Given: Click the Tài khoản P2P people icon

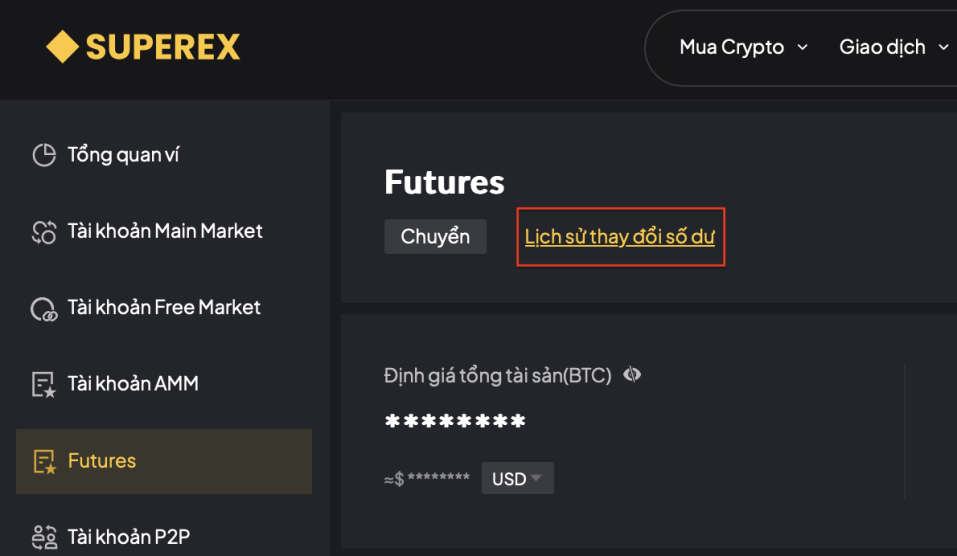Looking at the screenshot, I should pos(44,538).
